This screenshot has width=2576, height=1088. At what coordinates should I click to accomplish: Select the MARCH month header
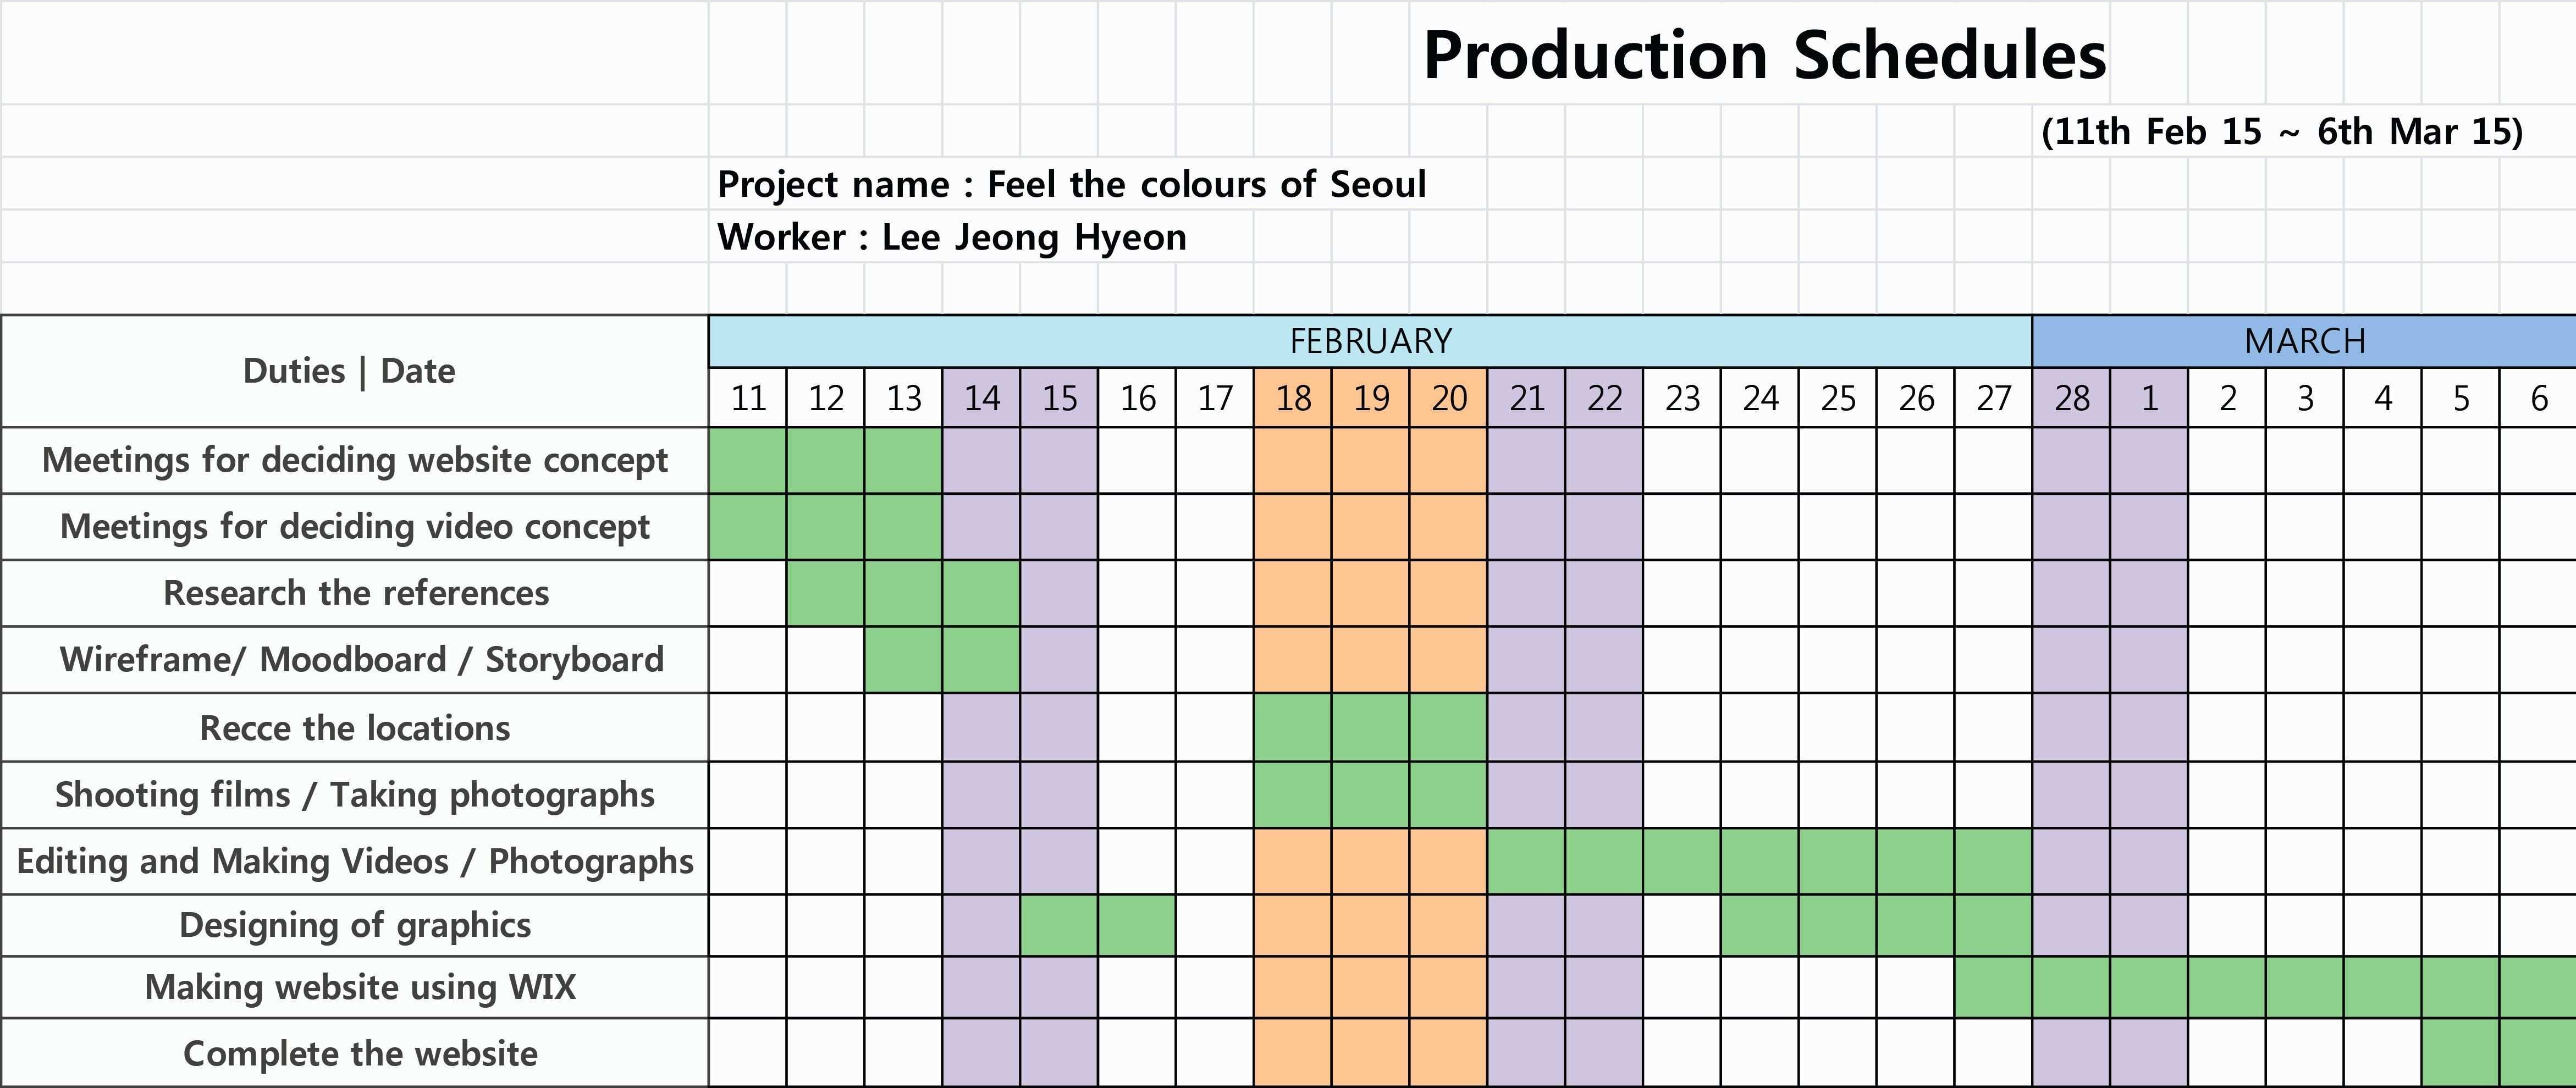click(x=2304, y=342)
